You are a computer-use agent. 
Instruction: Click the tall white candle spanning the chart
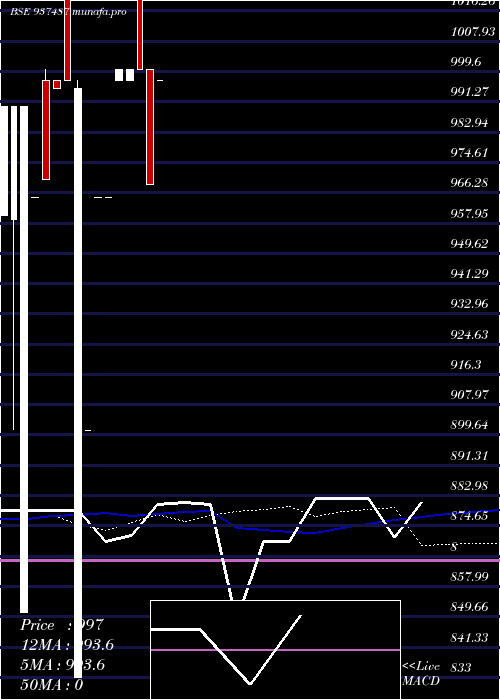pos(78,383)
